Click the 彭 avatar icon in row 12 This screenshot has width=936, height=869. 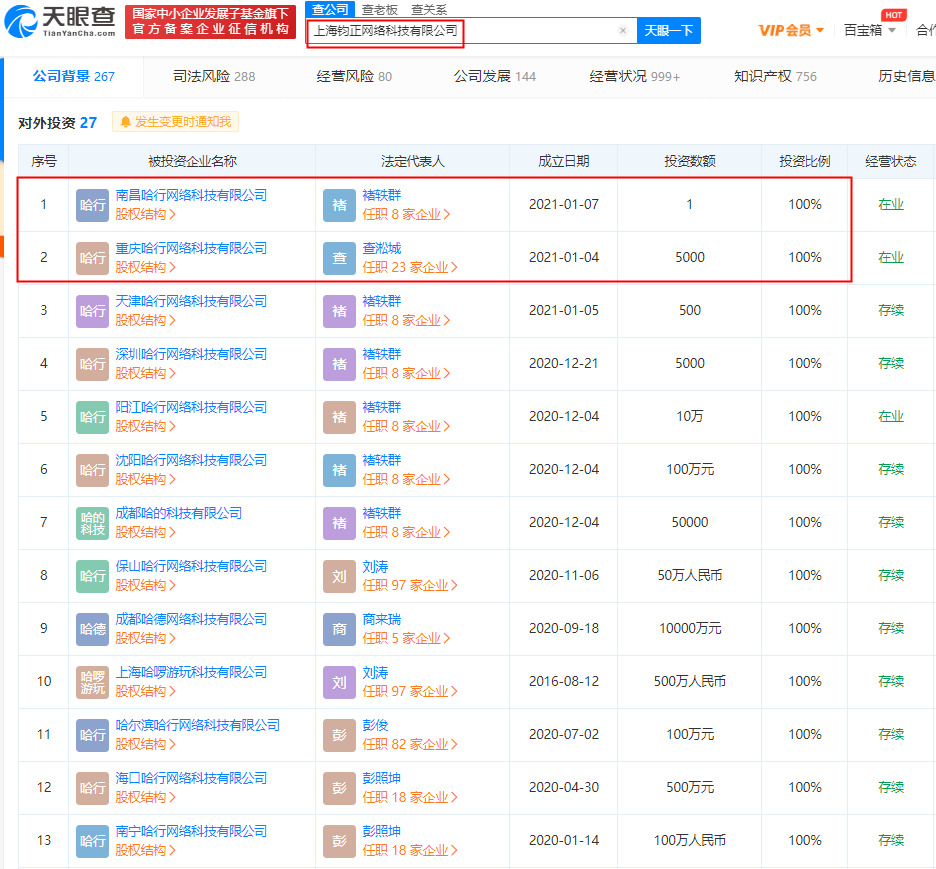pyautogui.click(x=340, y=788)
